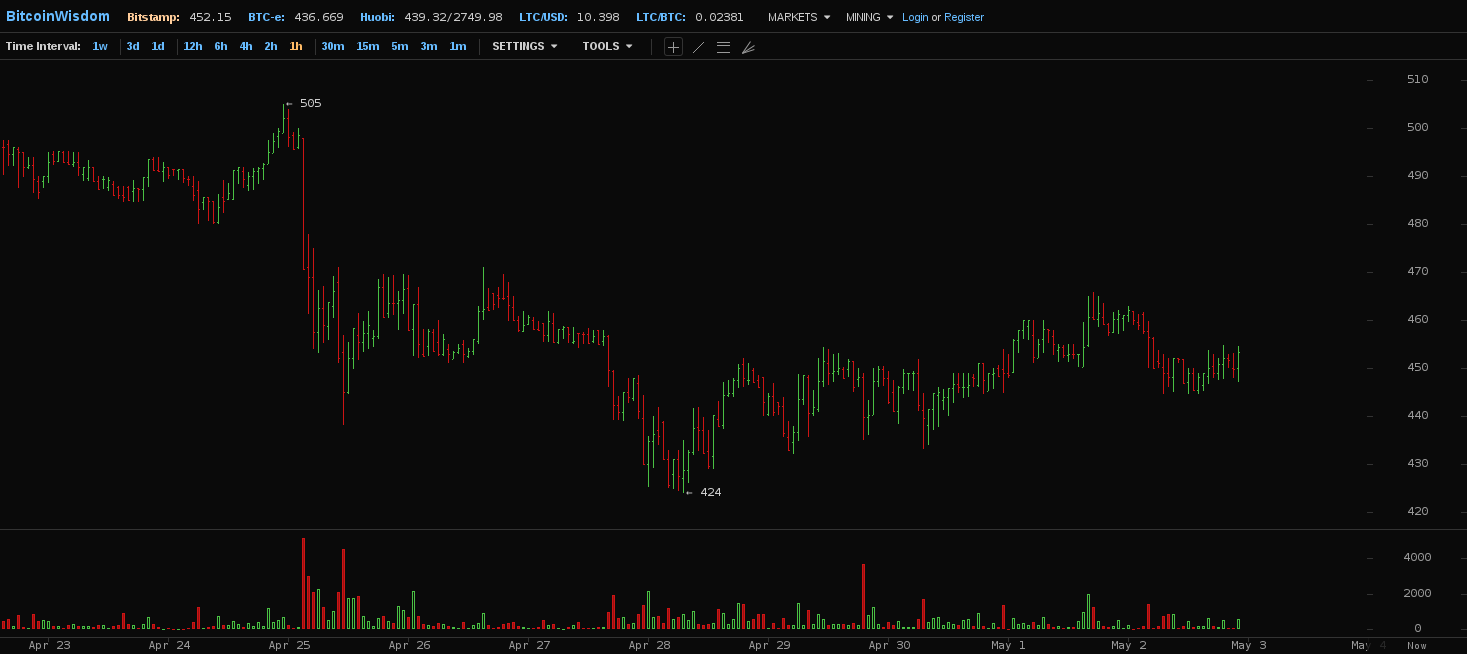The height and width of the screenshot is (654, 1467).
Task: Switch time interval to 1w
Action: click(x=100, y=46)
